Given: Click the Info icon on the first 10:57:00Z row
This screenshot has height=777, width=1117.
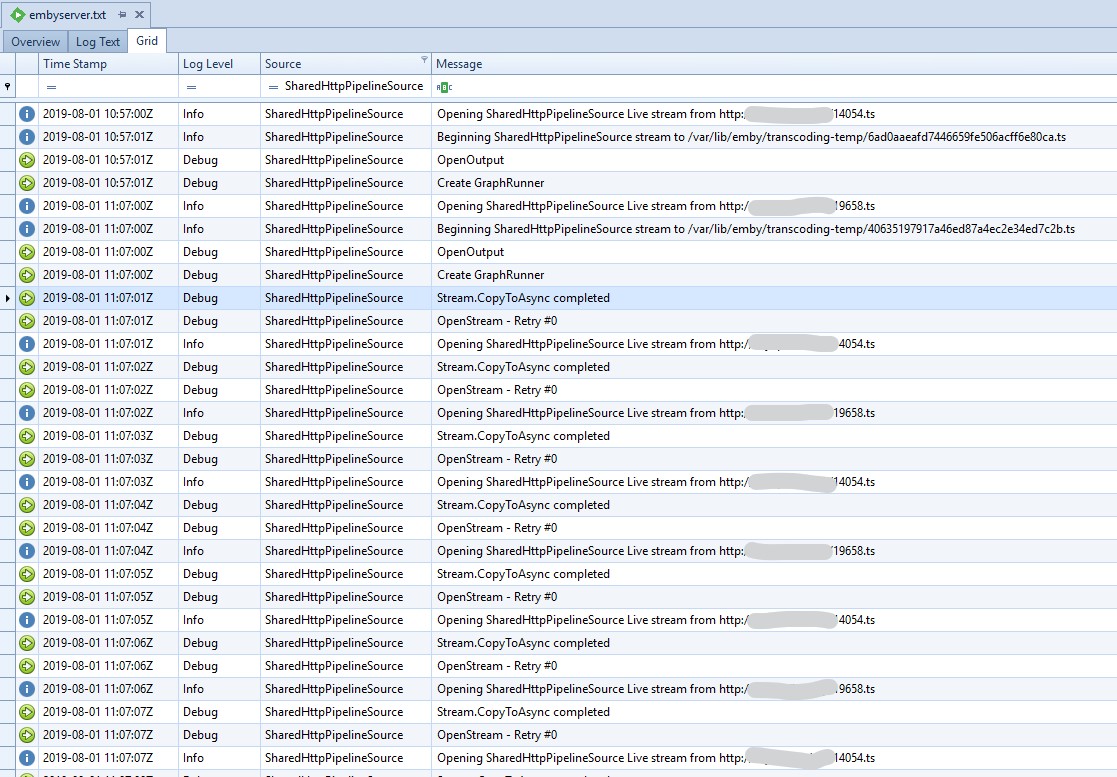Looking at the screenshot, I should [27, 114].
